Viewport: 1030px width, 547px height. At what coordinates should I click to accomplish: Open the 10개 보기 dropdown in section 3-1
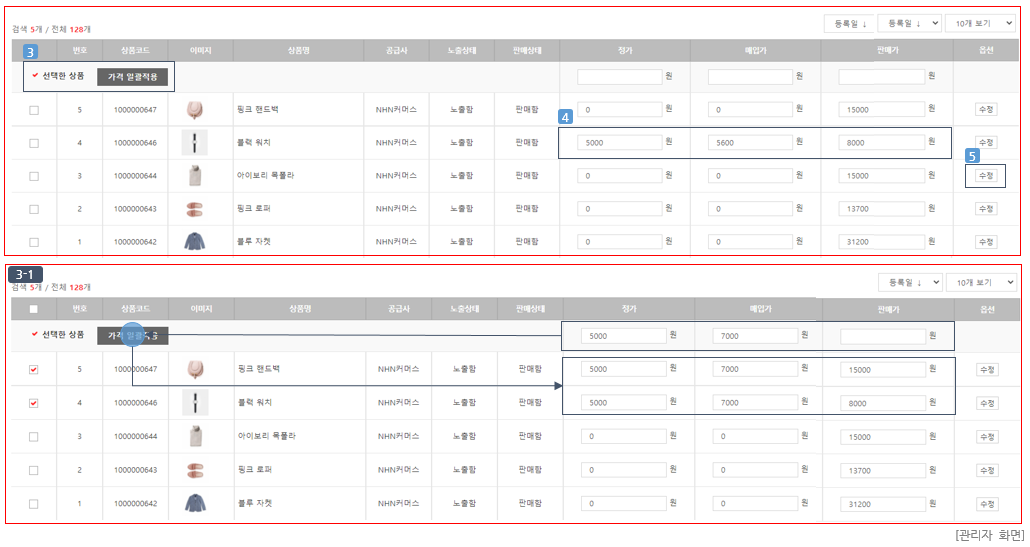point(981,282)
